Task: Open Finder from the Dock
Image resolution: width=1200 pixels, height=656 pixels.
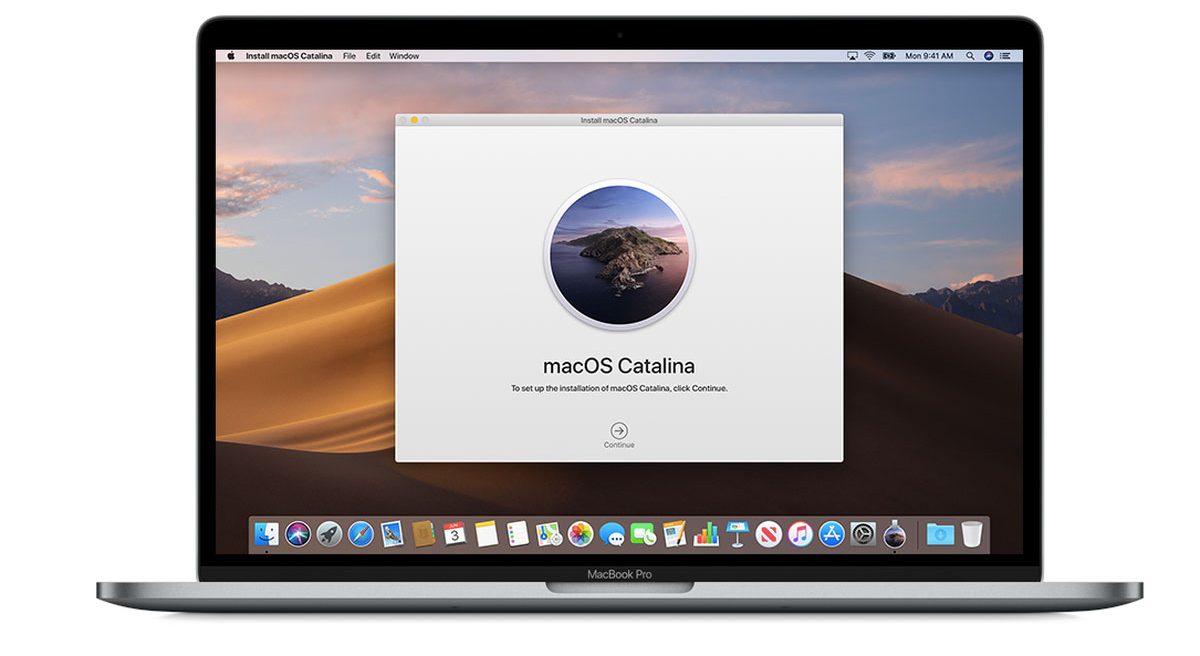Action: click(267, 534)
